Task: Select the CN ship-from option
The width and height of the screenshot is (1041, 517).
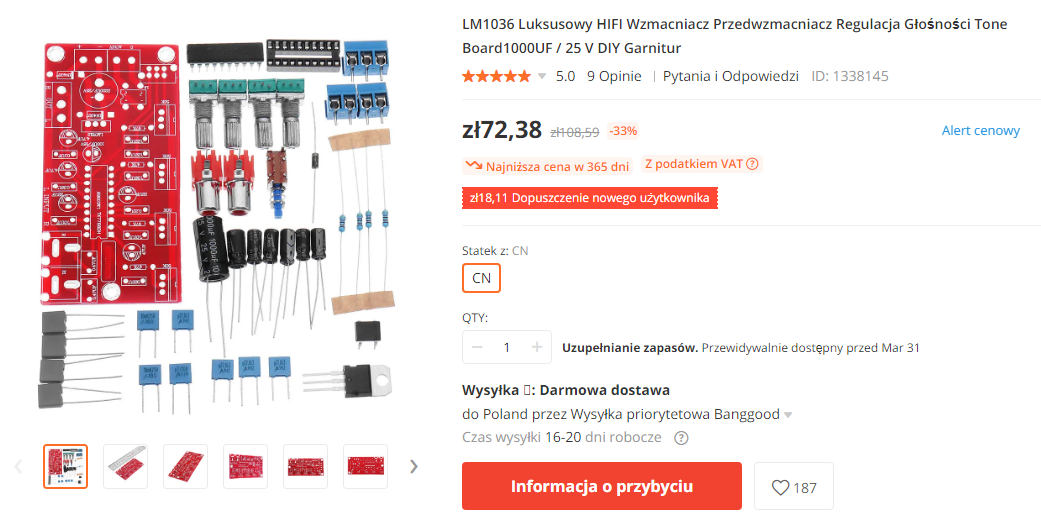Action: 481,278
